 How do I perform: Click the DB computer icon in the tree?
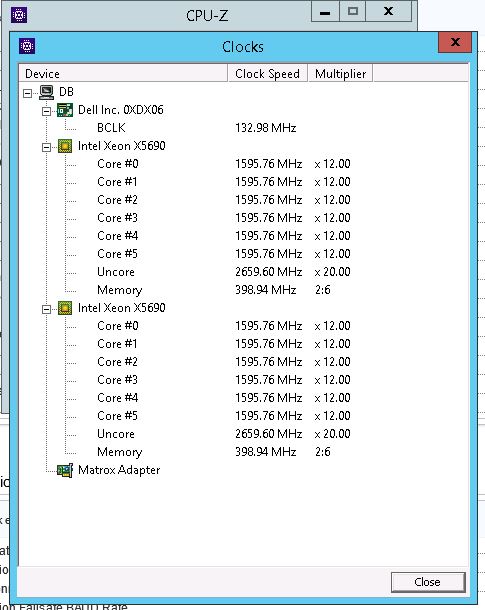tap(47, 92)
